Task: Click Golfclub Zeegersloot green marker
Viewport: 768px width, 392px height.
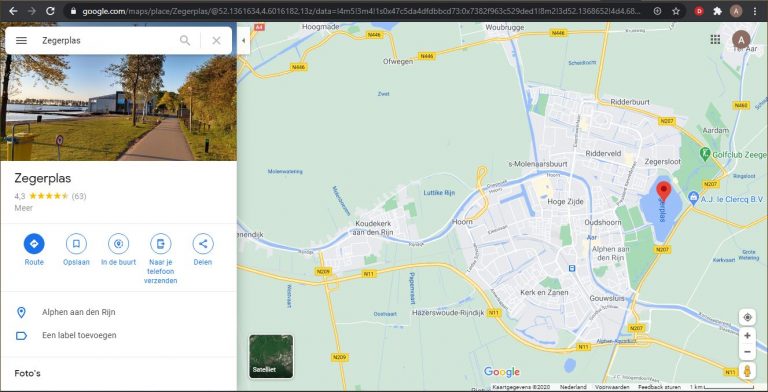Action: pyautogui.click(x=705, y=153)
